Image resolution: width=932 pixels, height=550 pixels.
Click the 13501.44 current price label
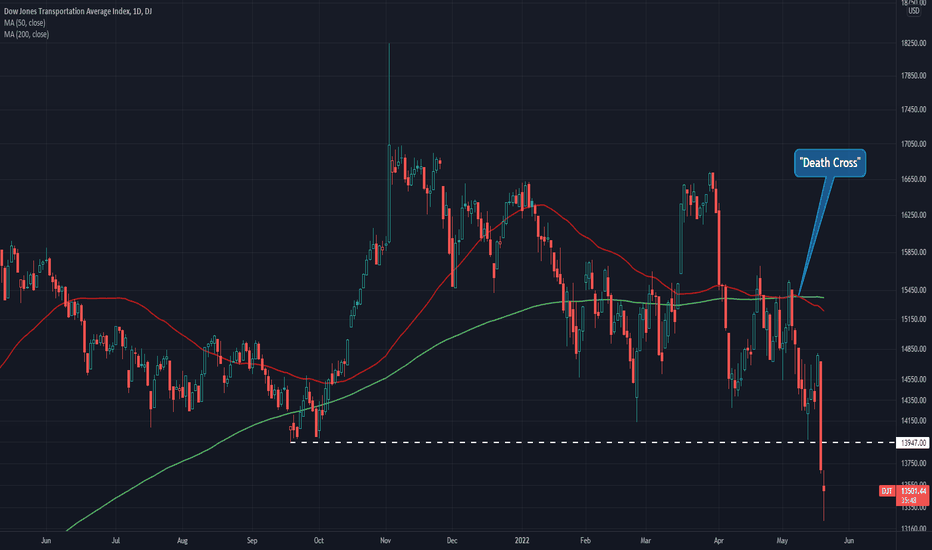coord(913,491)
